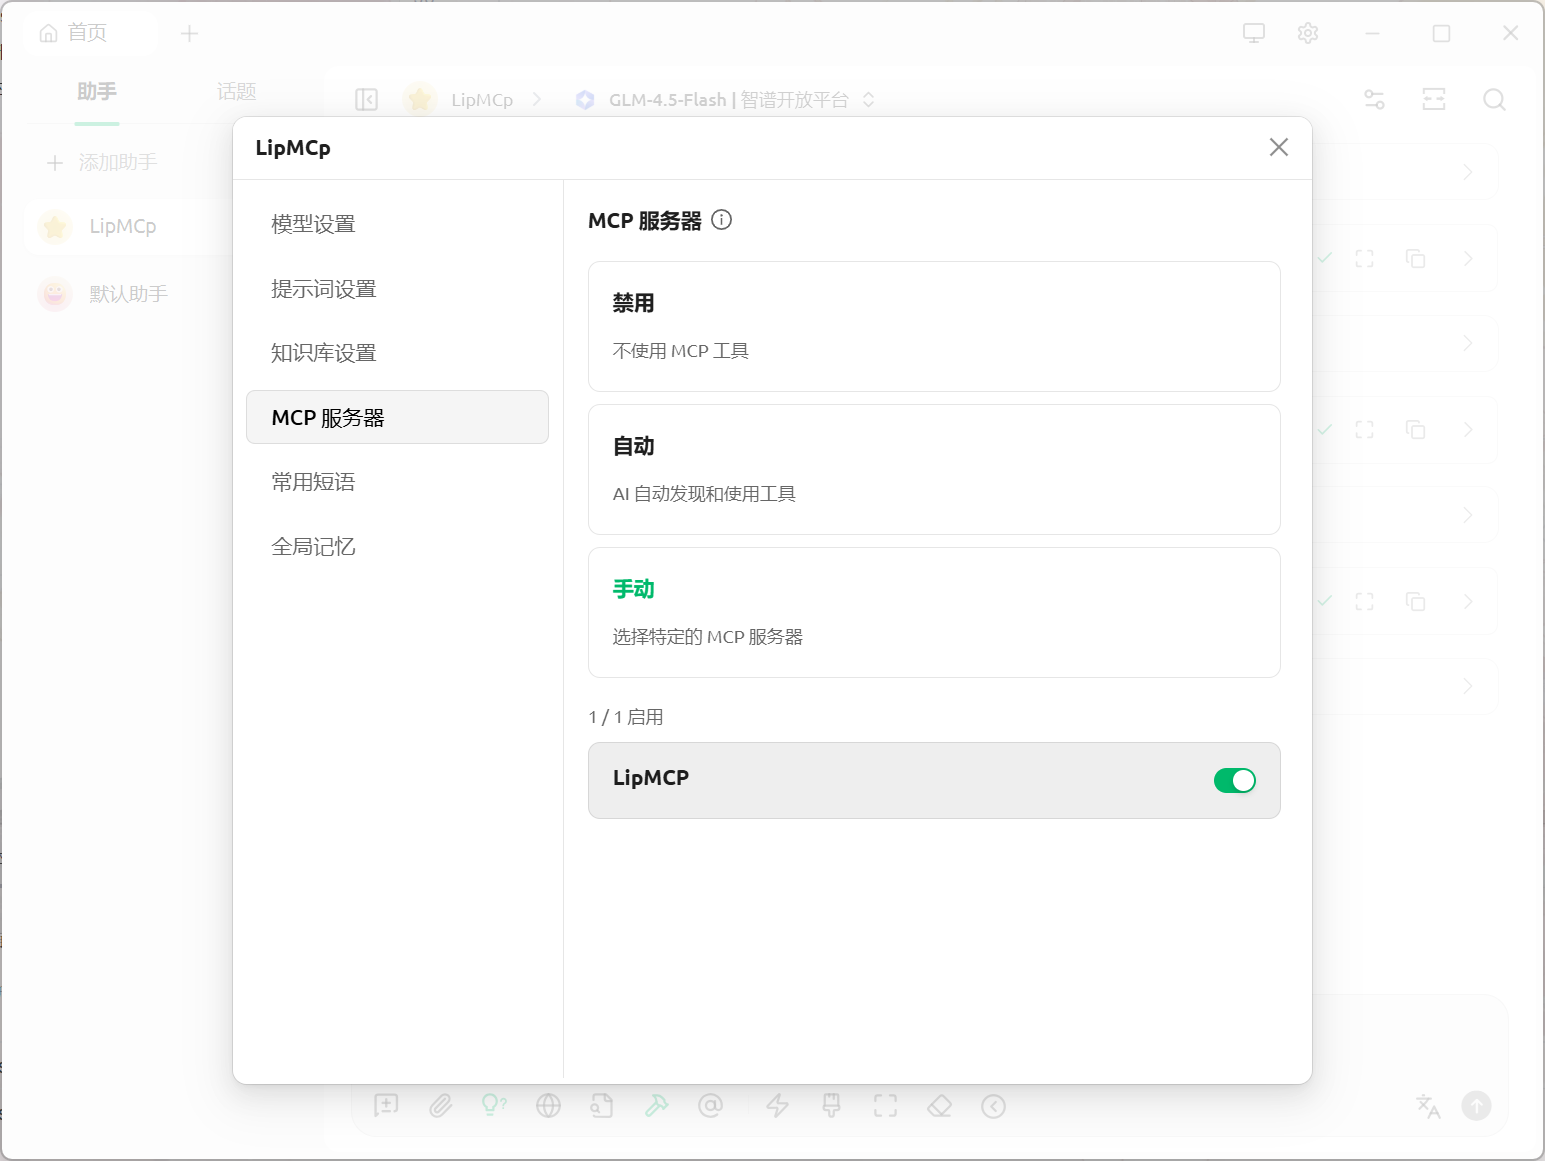The width and height of the screenshot is (1545, 1161).
Task: Open the knowledge base file-search icon
Action: (x=602, y=1105)
